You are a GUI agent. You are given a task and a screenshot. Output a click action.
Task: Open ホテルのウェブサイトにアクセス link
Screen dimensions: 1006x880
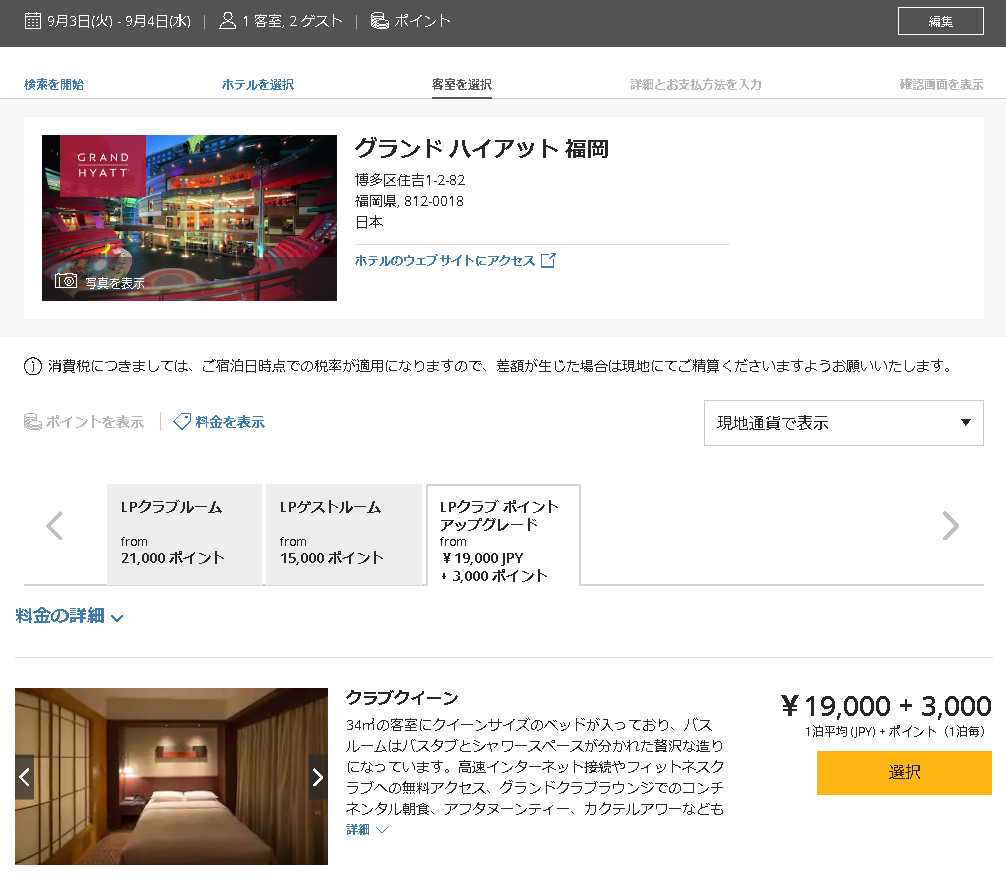445,260
